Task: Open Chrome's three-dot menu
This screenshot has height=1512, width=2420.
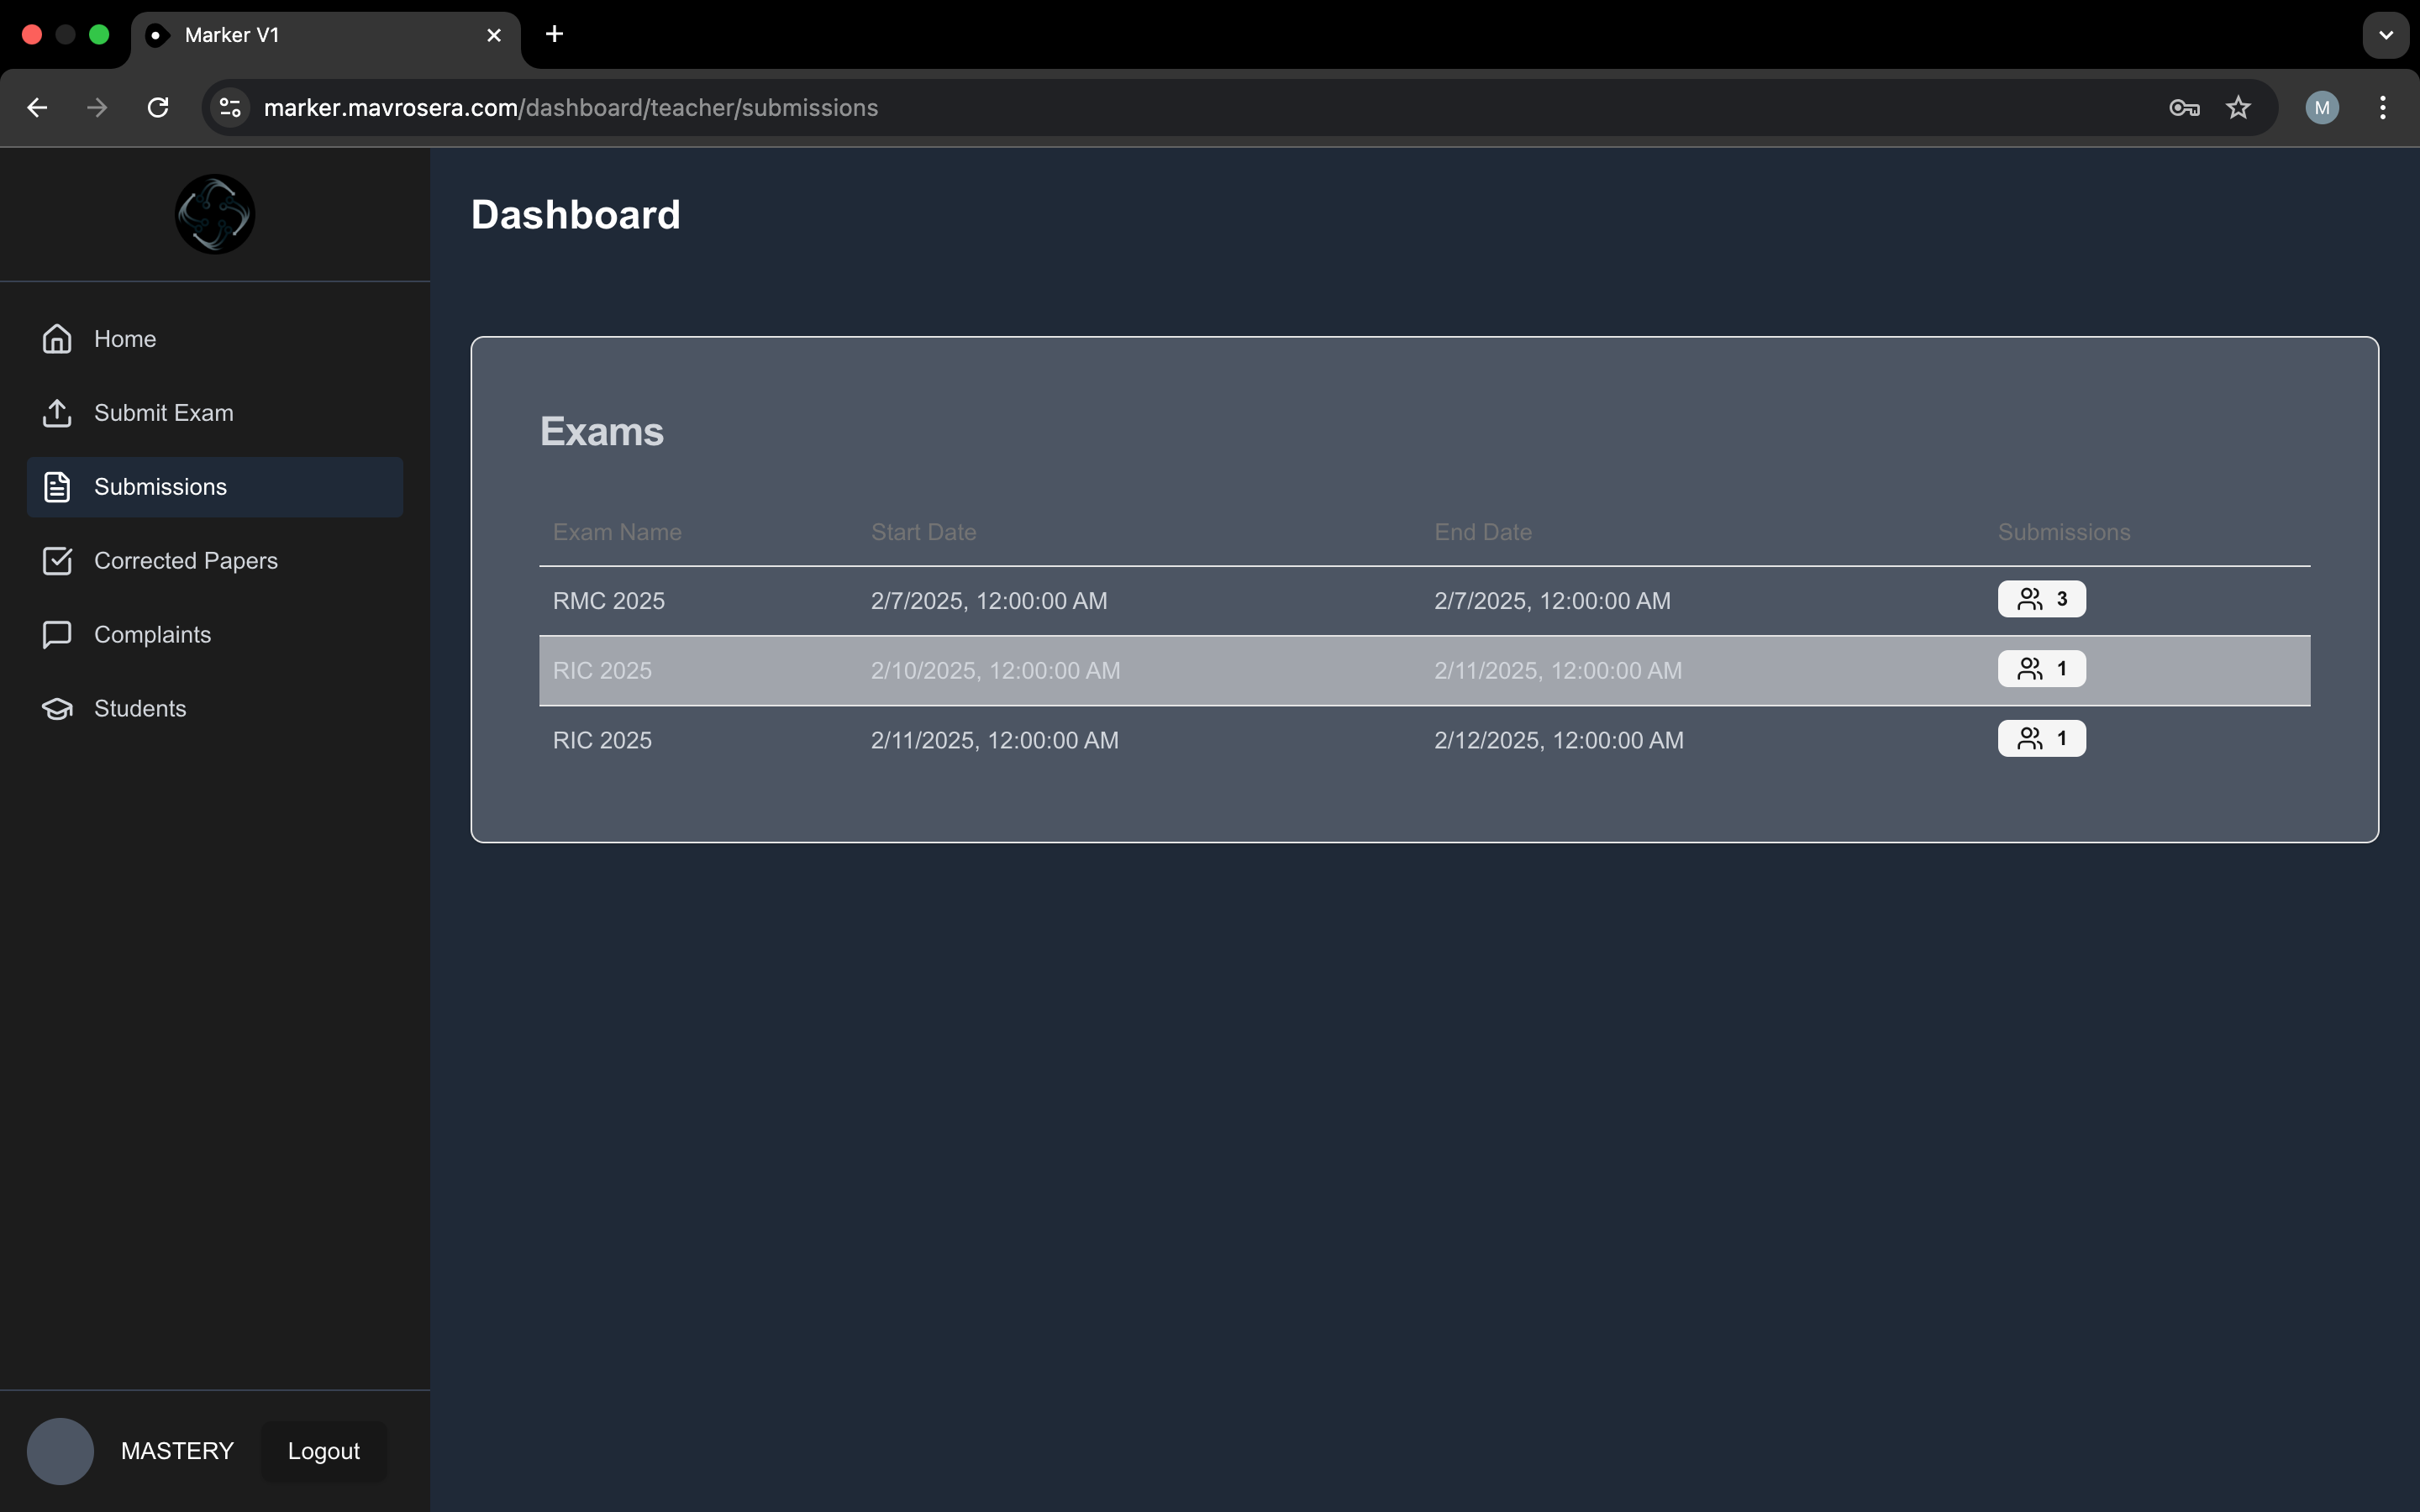Action: point(2383,108)
